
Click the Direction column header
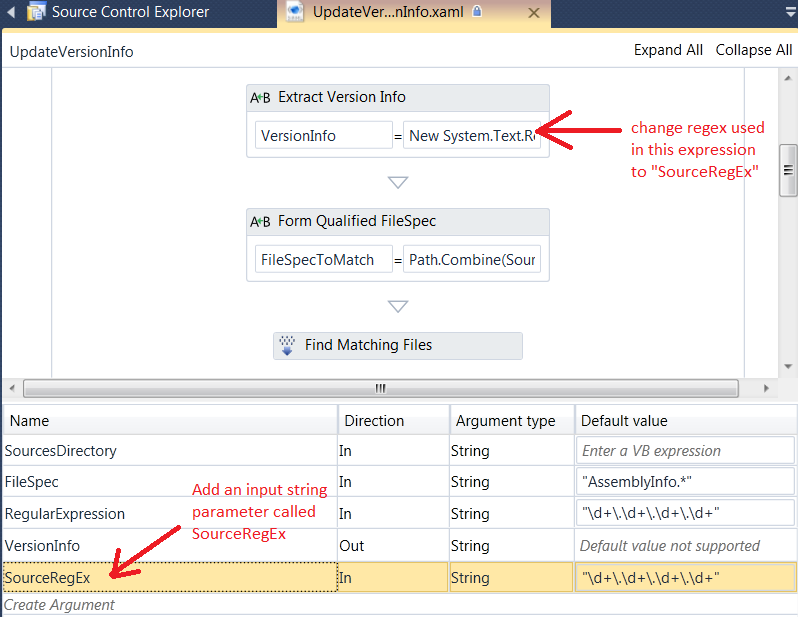pyautogui.click(x=394, y=420)
